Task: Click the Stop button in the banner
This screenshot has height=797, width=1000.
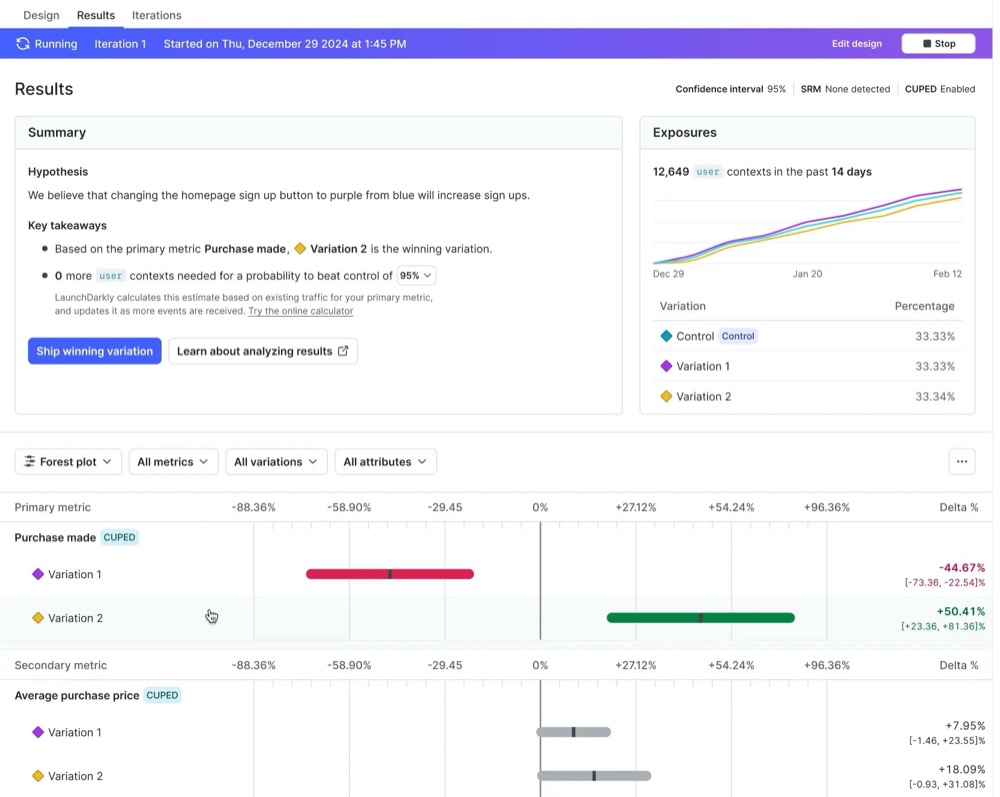Action: [x=938, y=43]
